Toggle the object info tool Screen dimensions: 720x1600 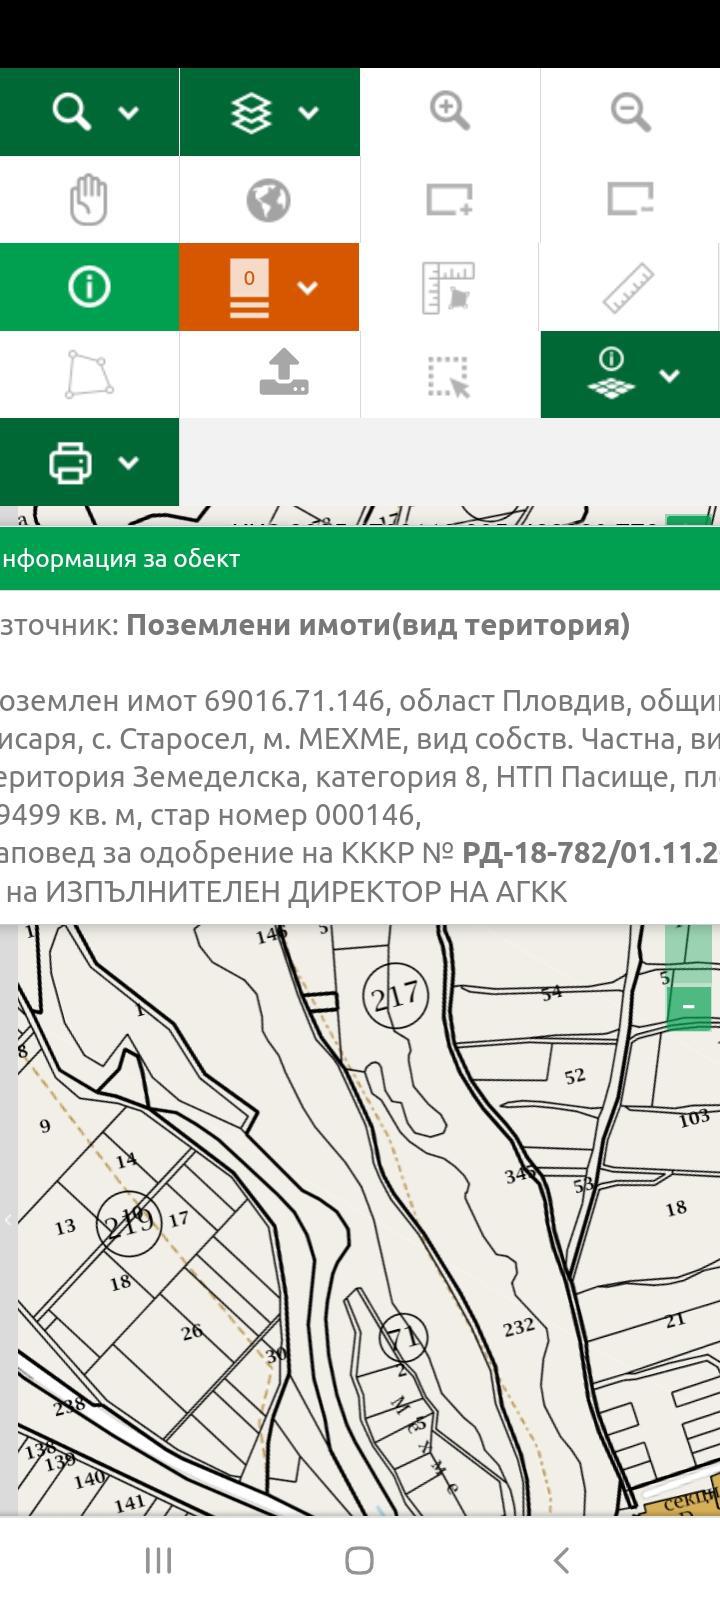click(x=89, y=287)
